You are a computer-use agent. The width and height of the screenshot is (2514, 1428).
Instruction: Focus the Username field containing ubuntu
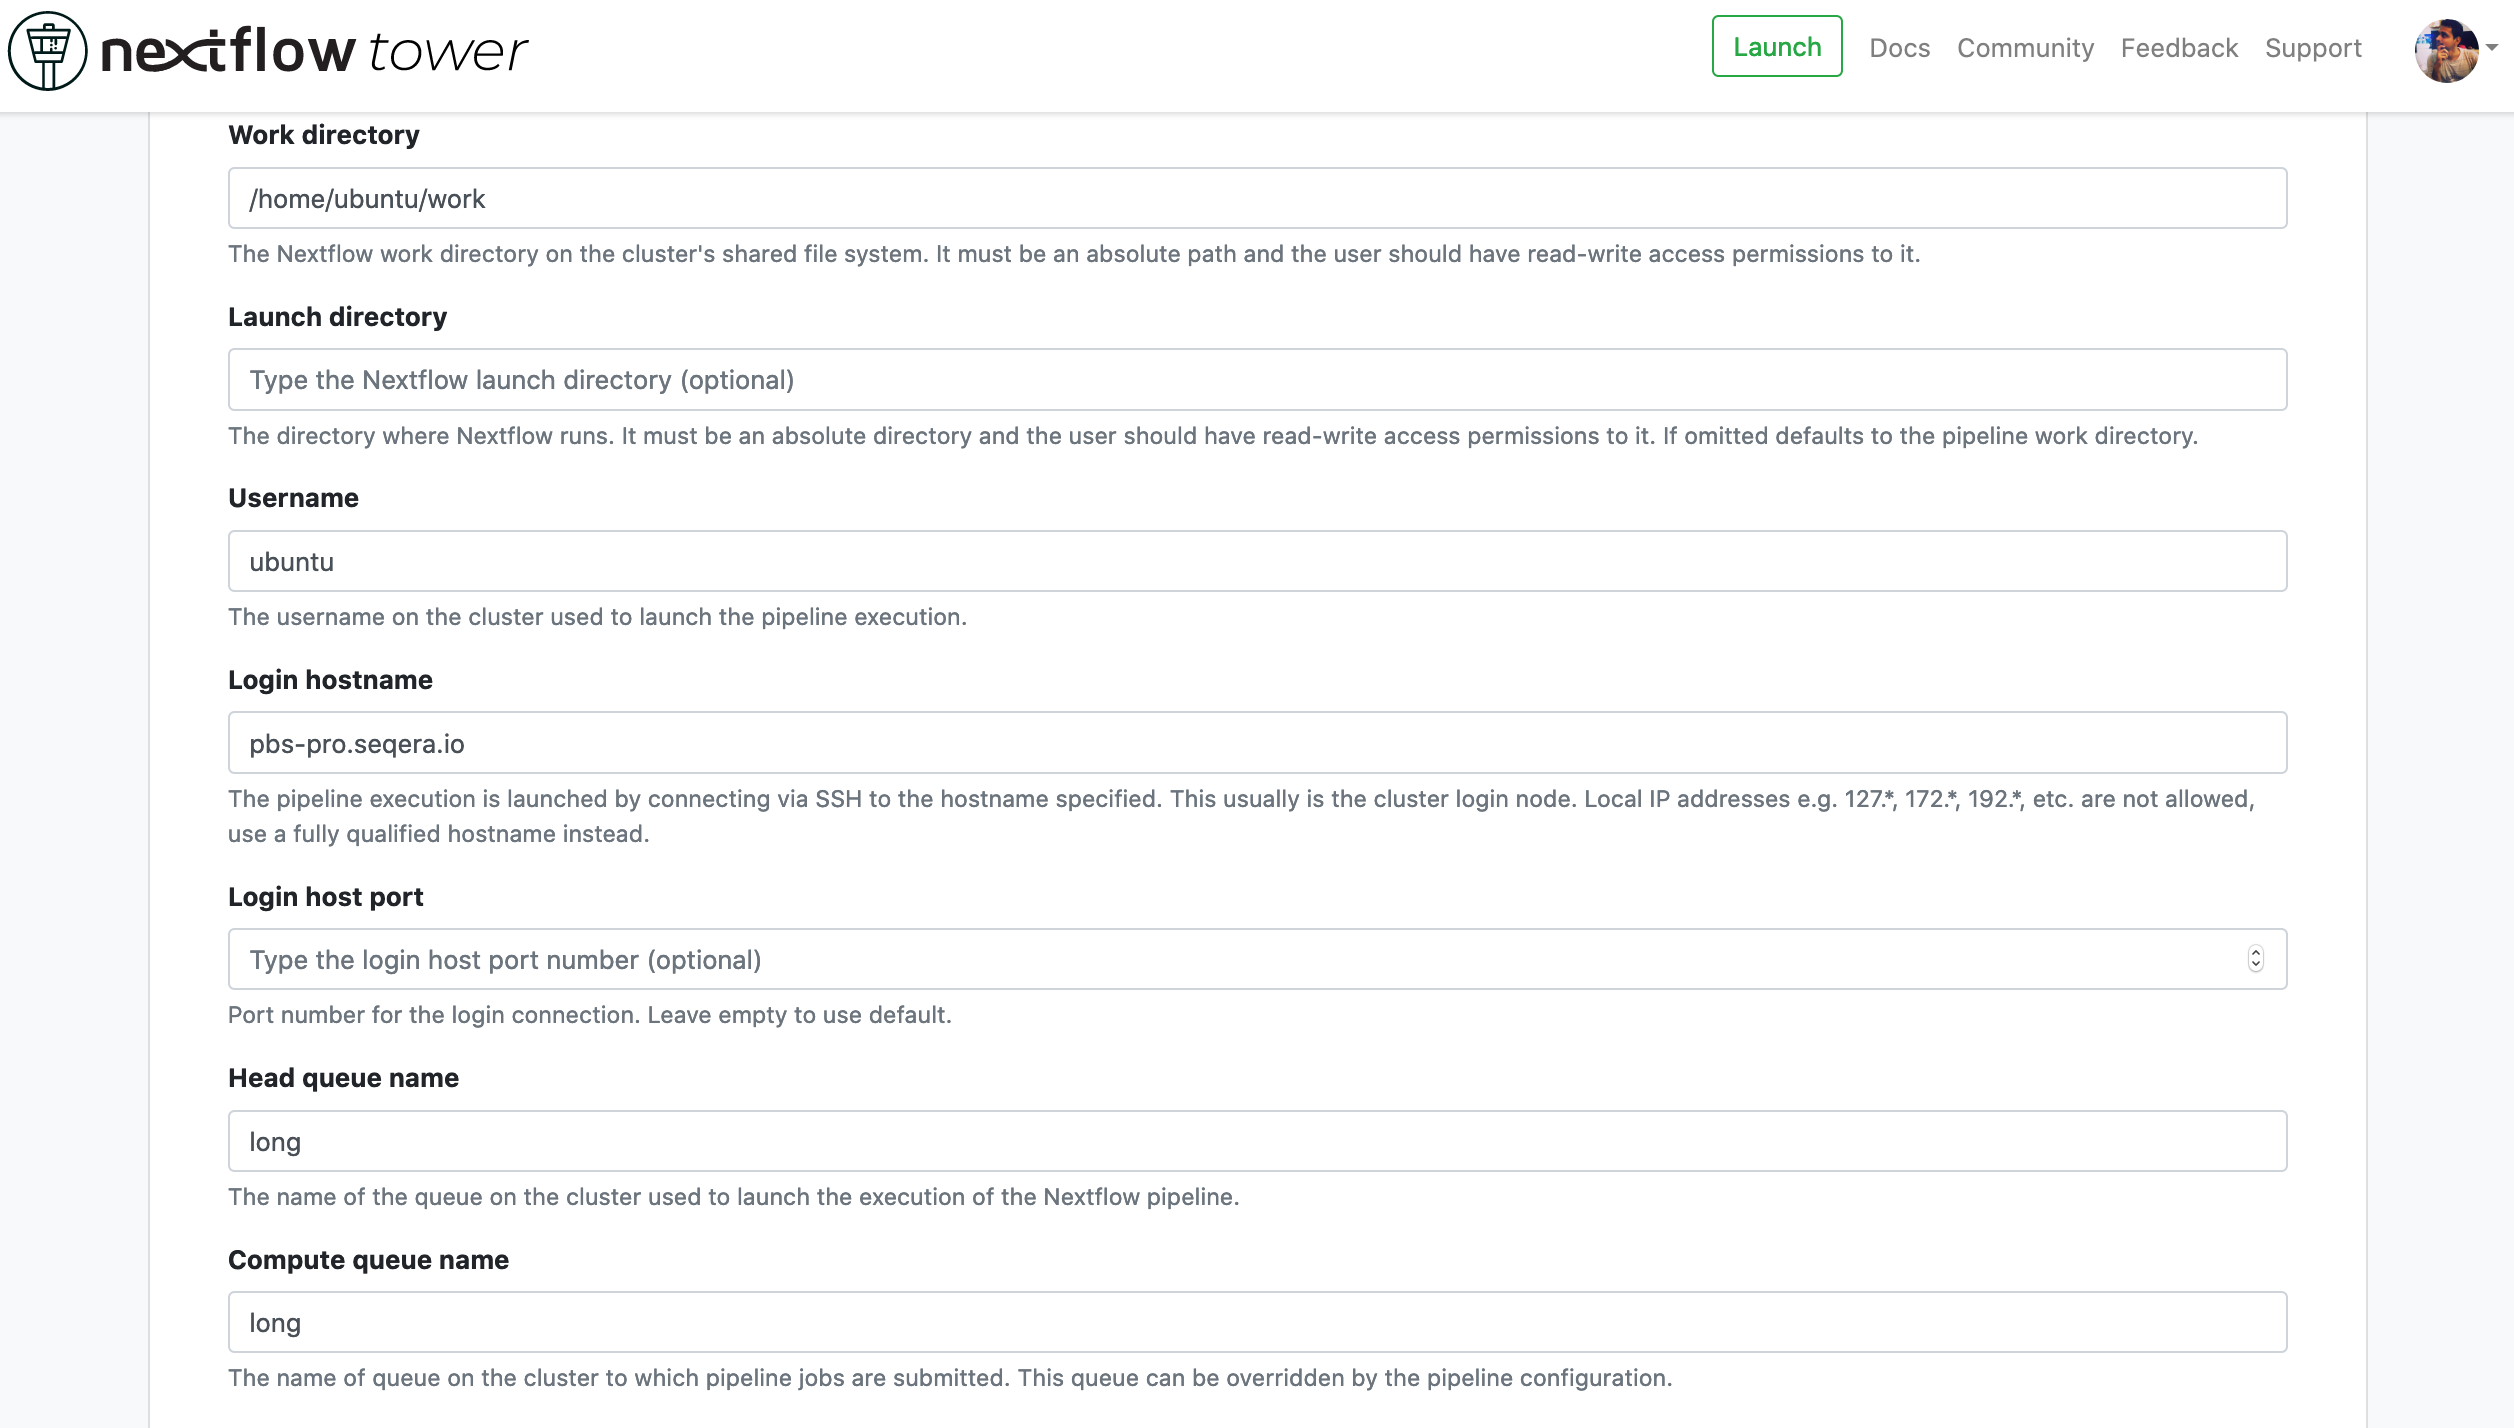pos(1257,561)
